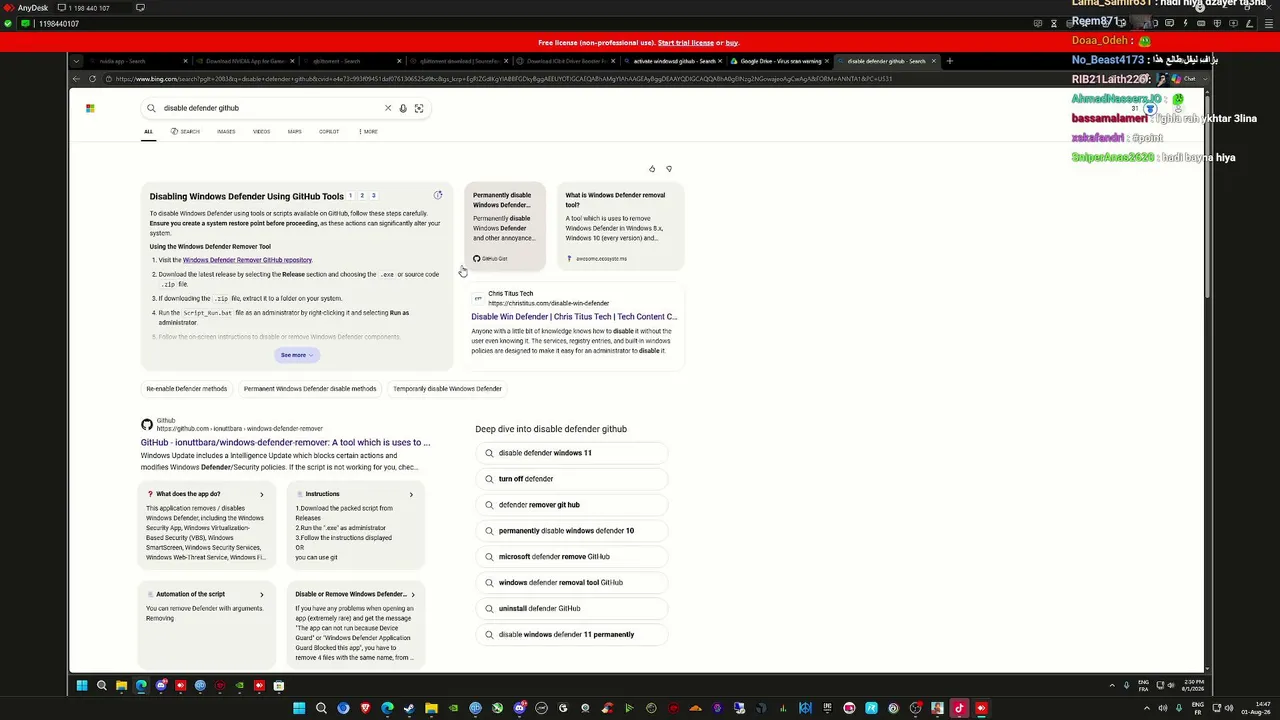Open the MORE menu in search tabs
This screenshot has height=720, width=1280.
(368, 131)
